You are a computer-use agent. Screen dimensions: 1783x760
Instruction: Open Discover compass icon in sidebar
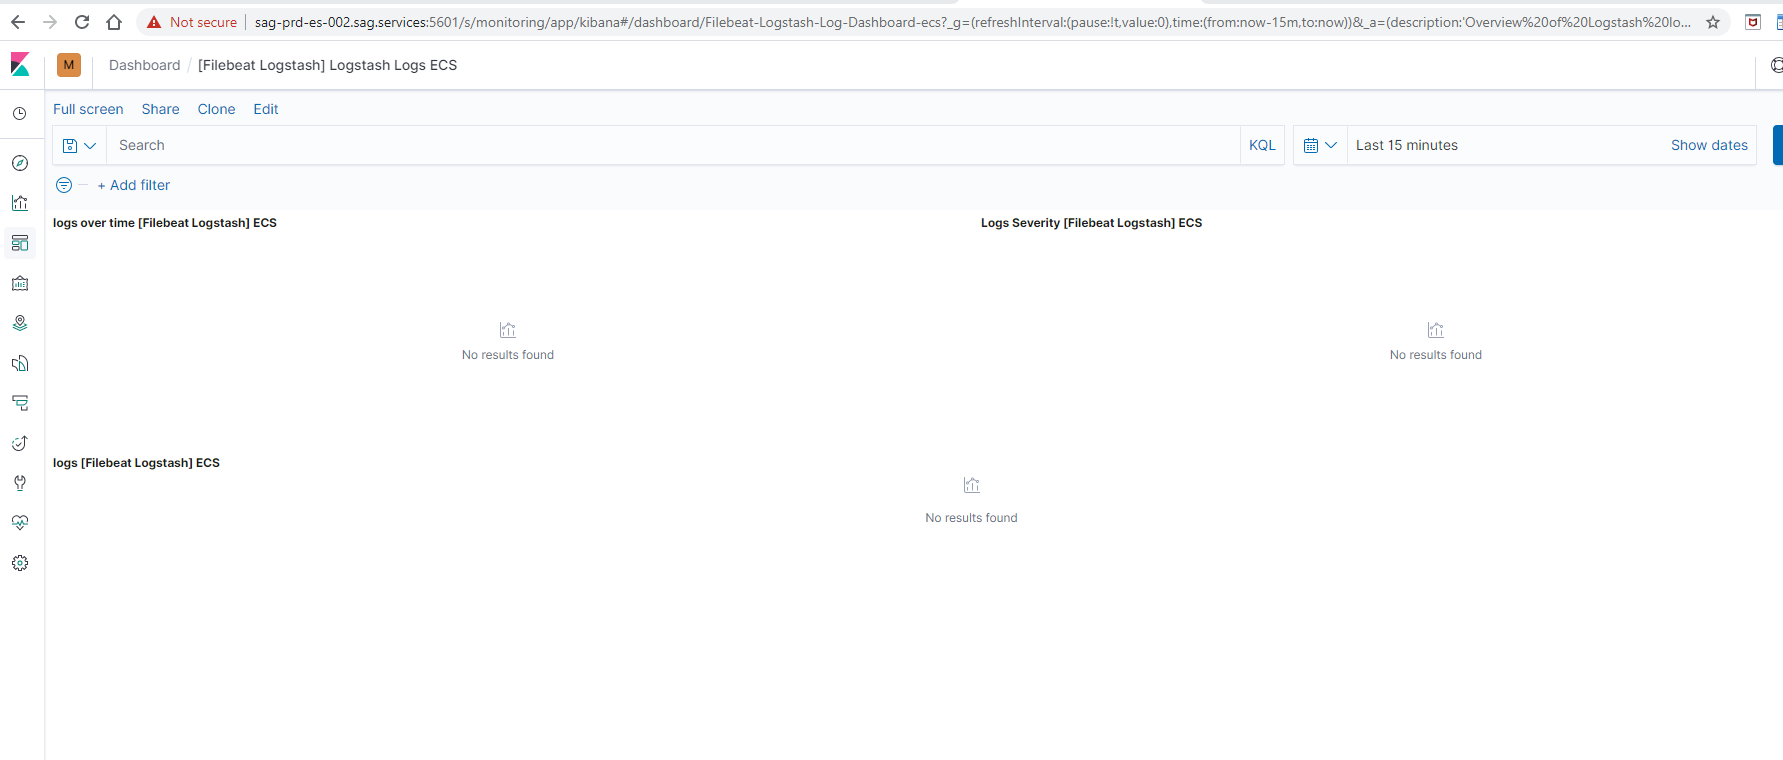coord(20,163)
